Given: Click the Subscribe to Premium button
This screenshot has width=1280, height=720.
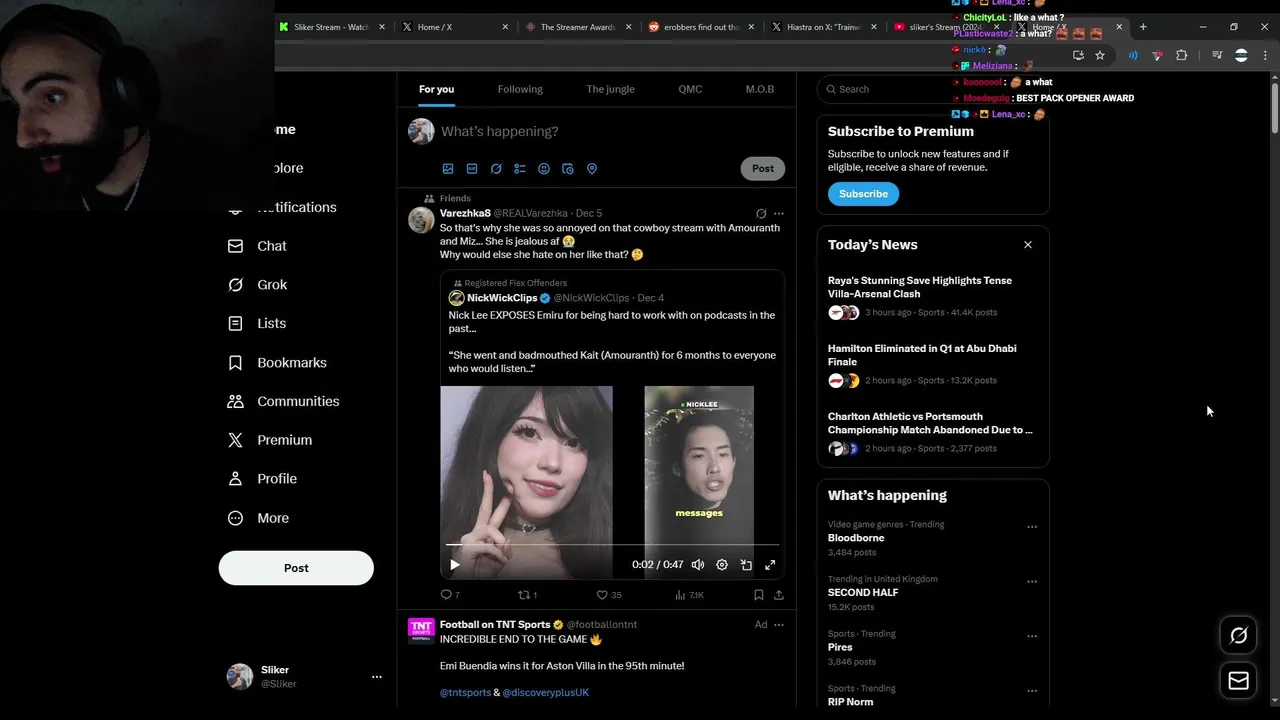Looking at the screenshot, I should tap(863, 194).
